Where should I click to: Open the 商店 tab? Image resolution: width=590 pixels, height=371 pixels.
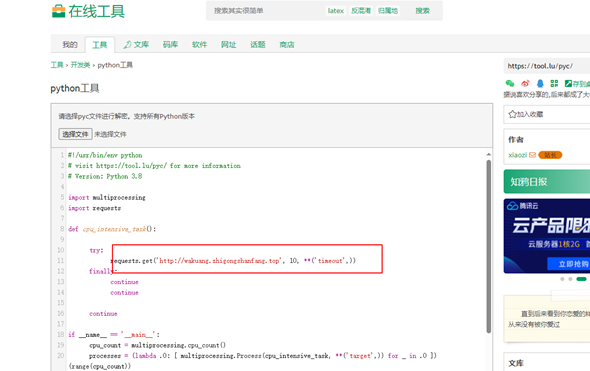287,45
